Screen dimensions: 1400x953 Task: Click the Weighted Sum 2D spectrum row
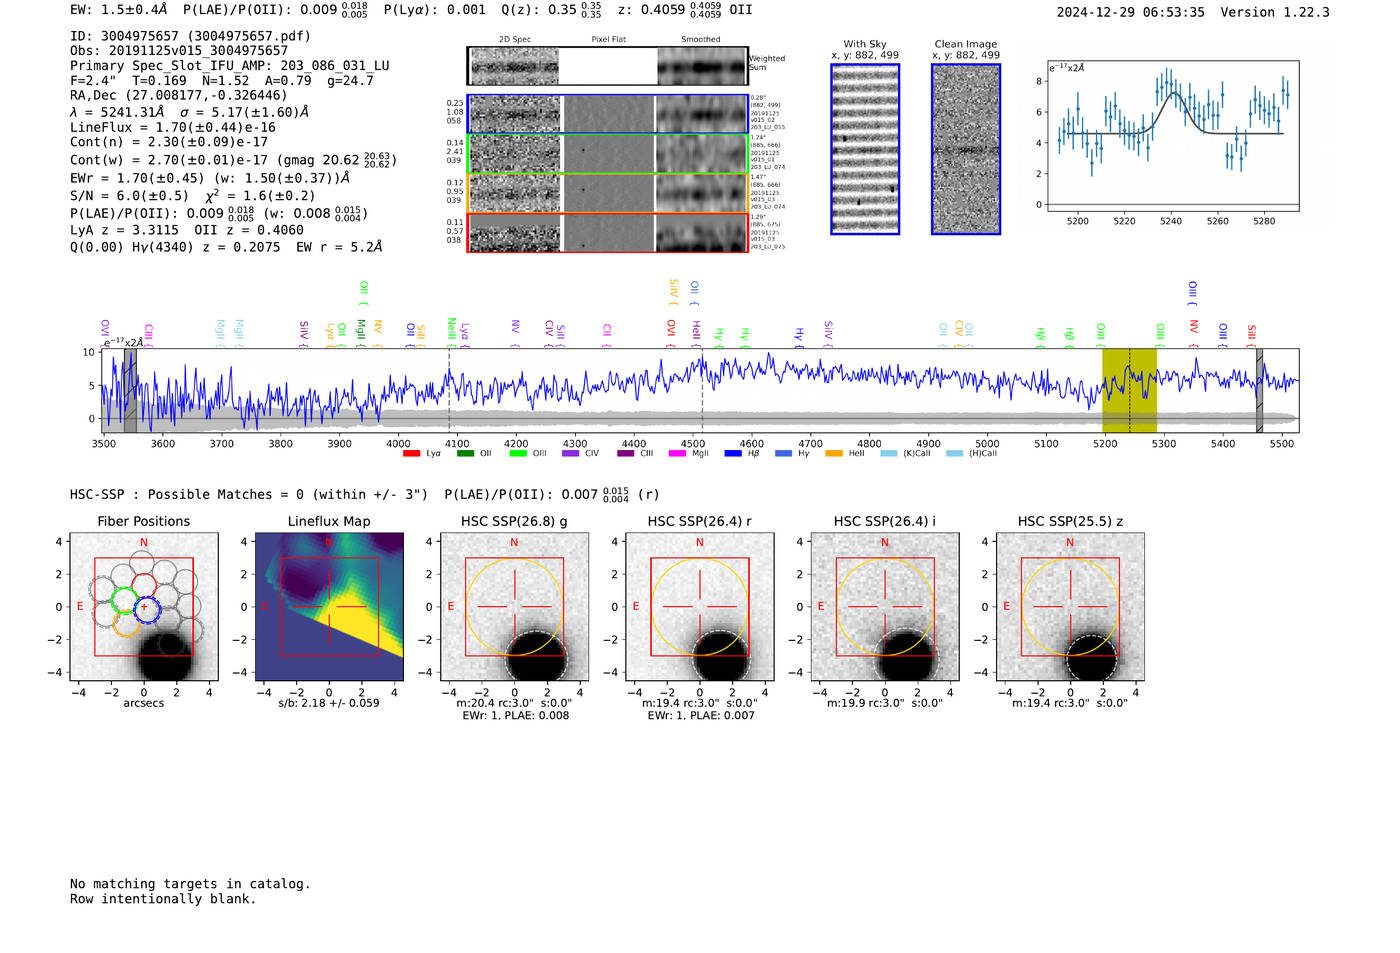tap(607, 66)
